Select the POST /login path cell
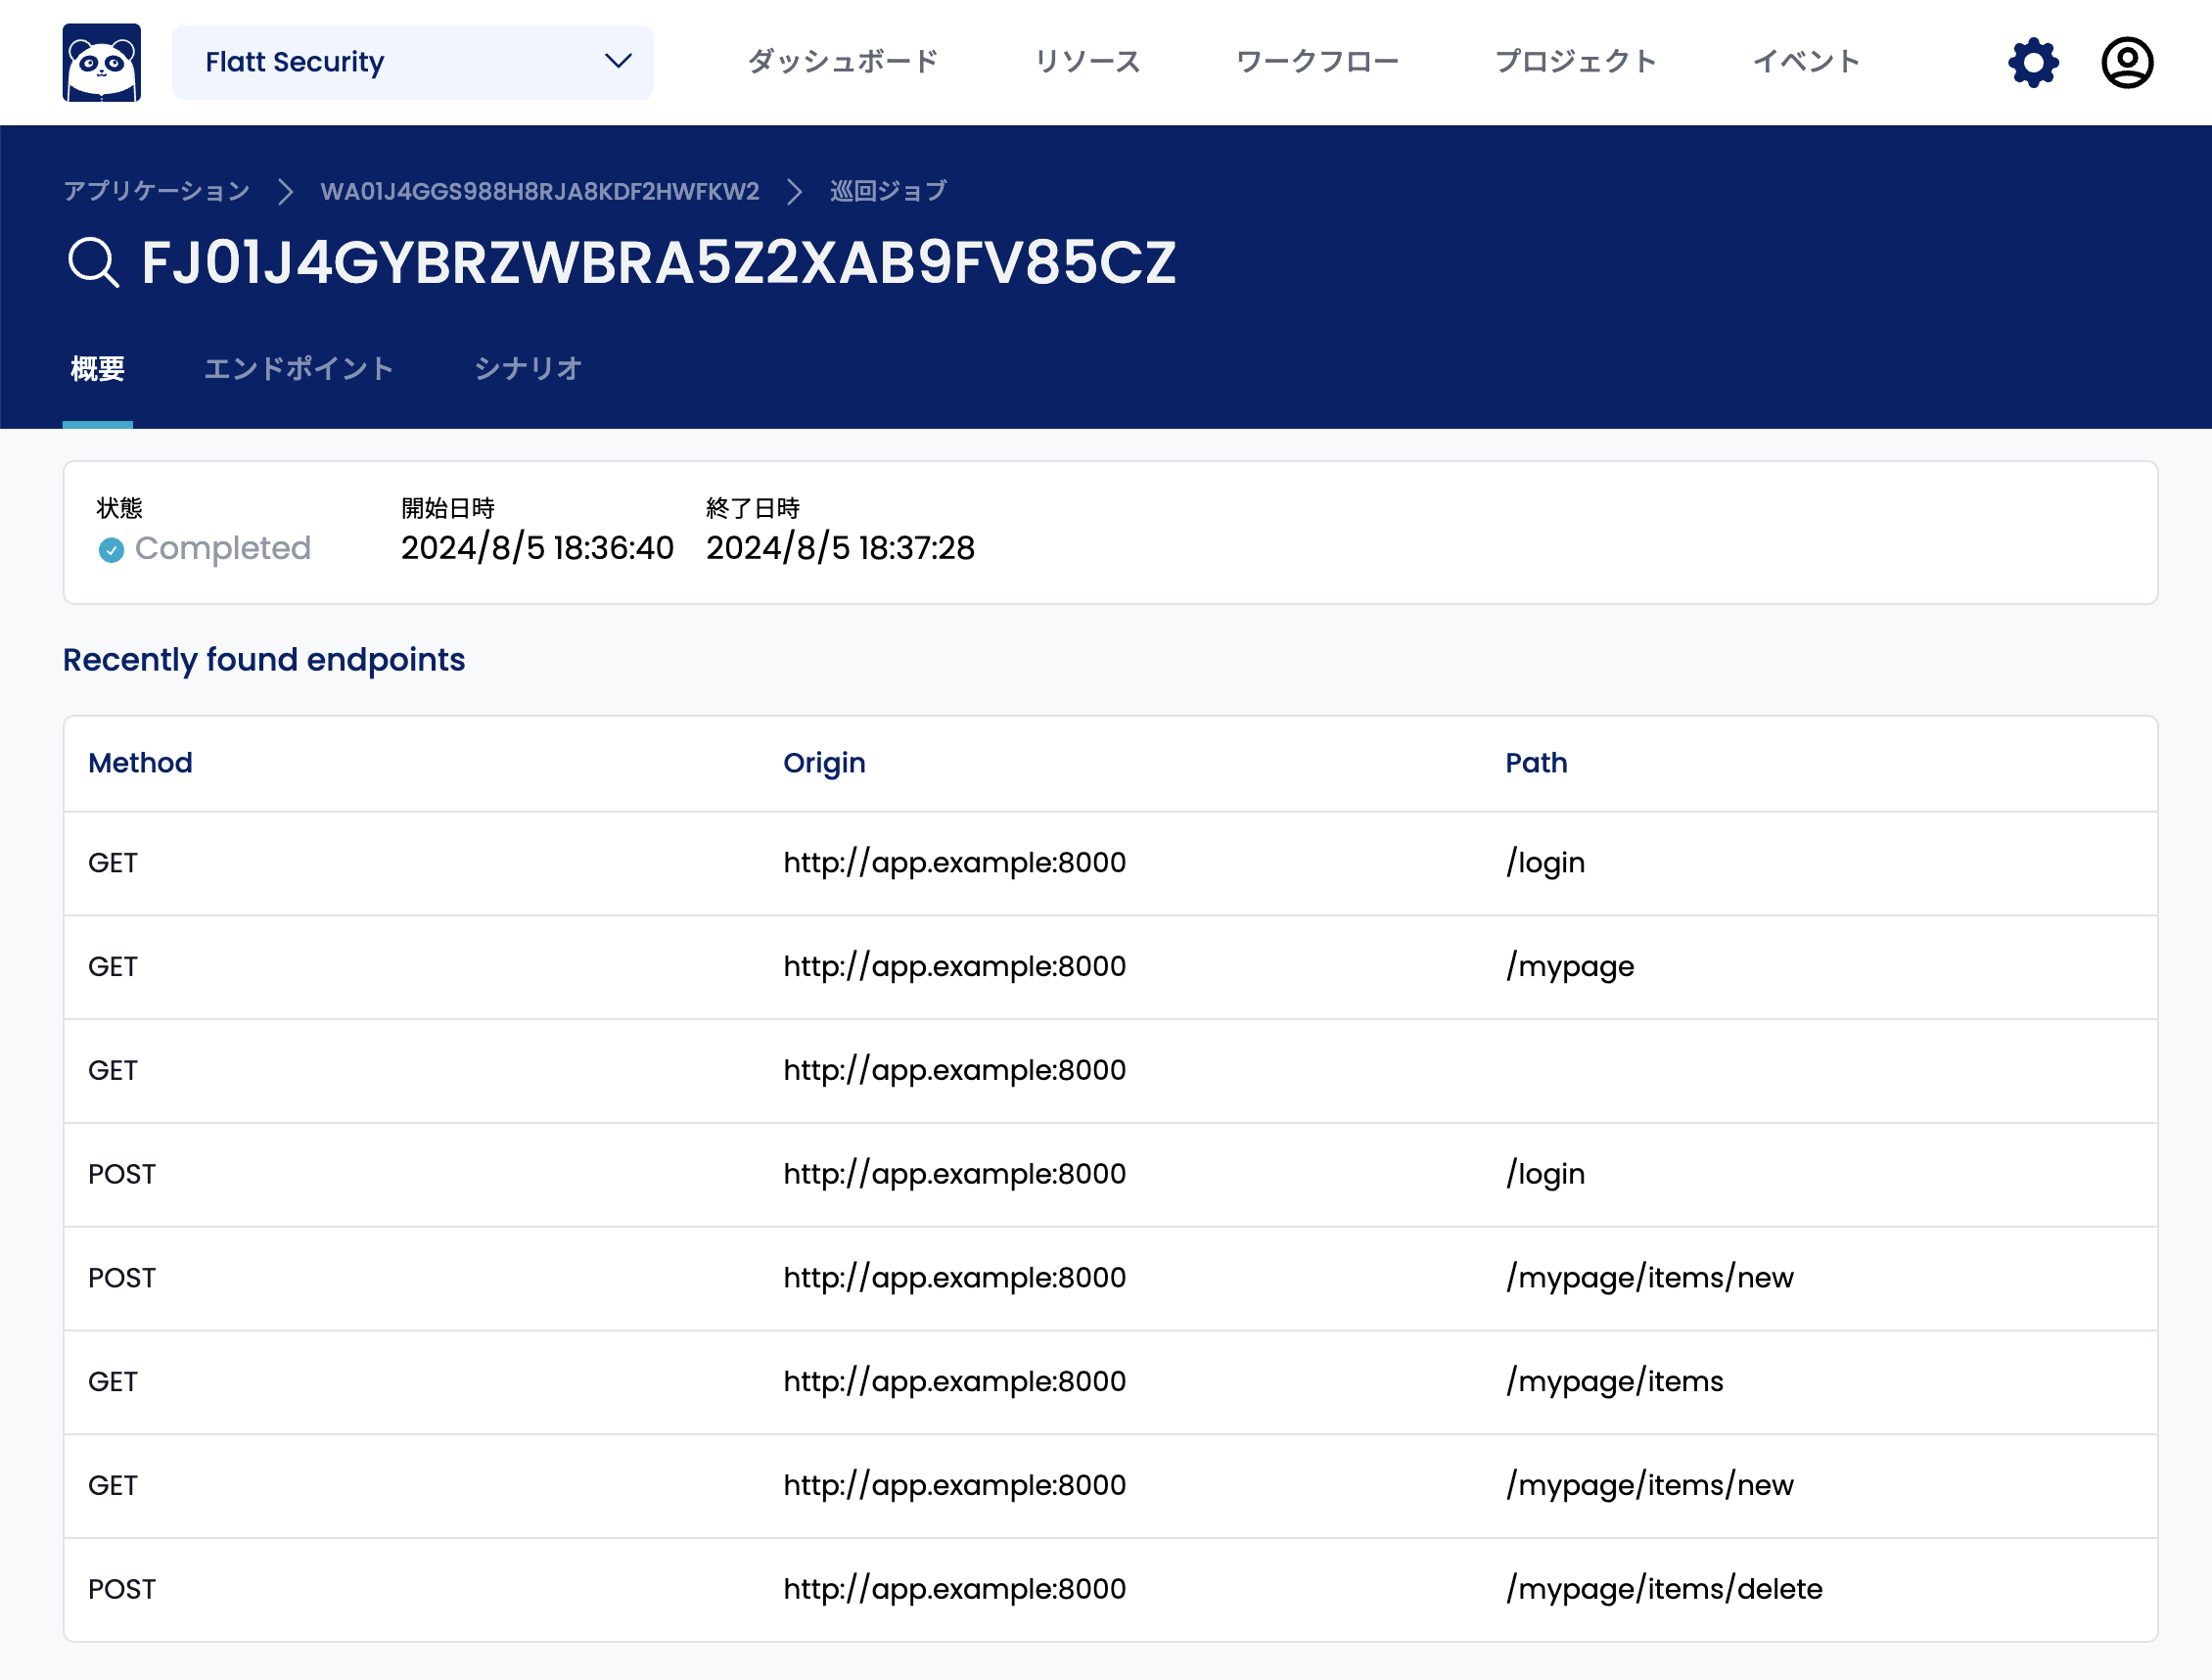Screen dimensions: 2212x1680 (1546, 1174)
